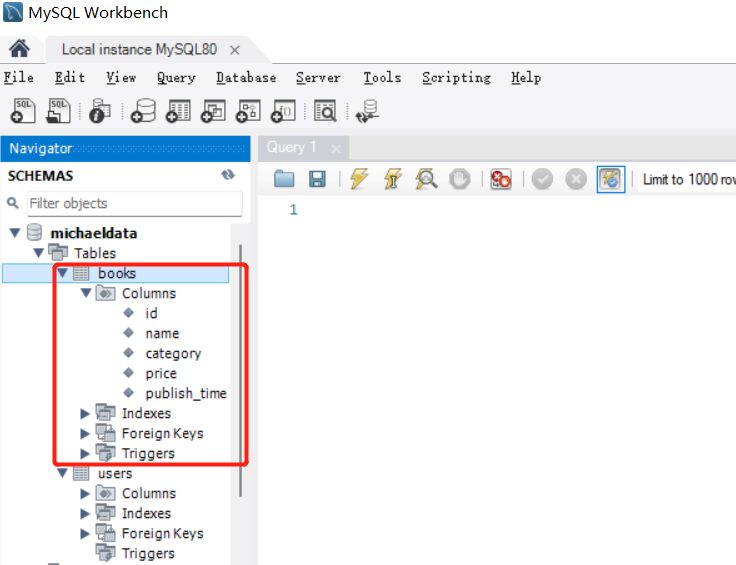Open the Database menu

[x=246, y=77]
